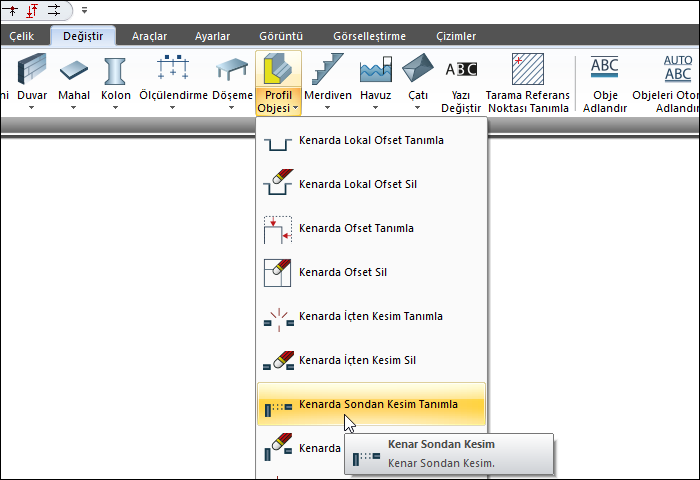The image size is (700, 480).
Task: Expand the Mahal dropdown arrow
Action: click(x=74, y=108)
